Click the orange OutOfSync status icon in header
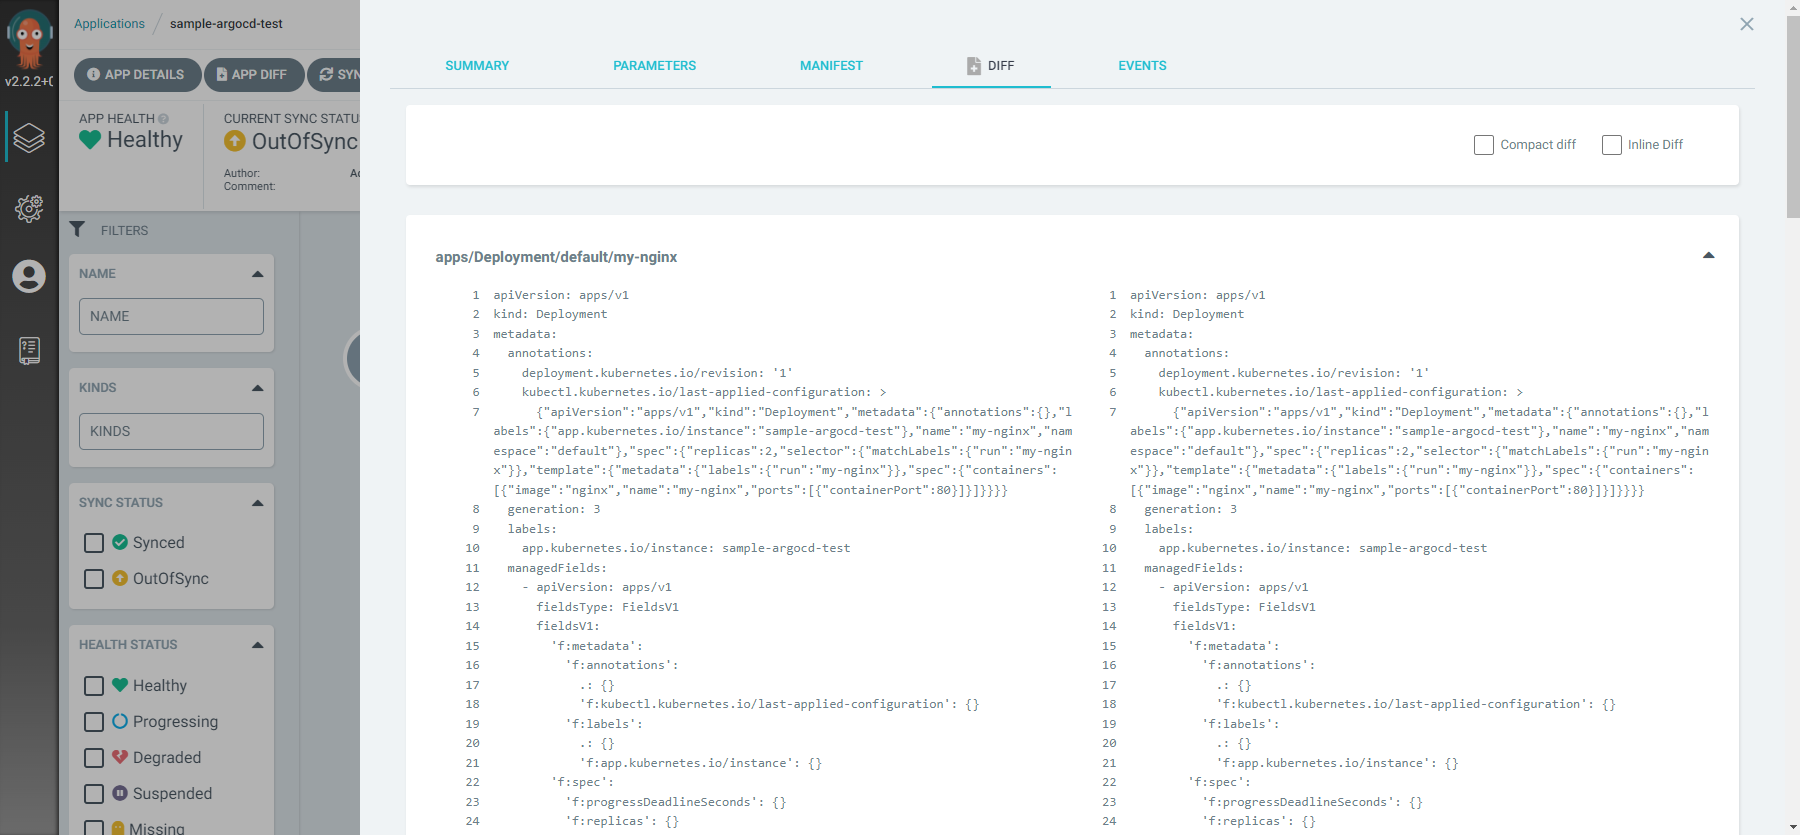1800x835 pixels. coord(235,141)
